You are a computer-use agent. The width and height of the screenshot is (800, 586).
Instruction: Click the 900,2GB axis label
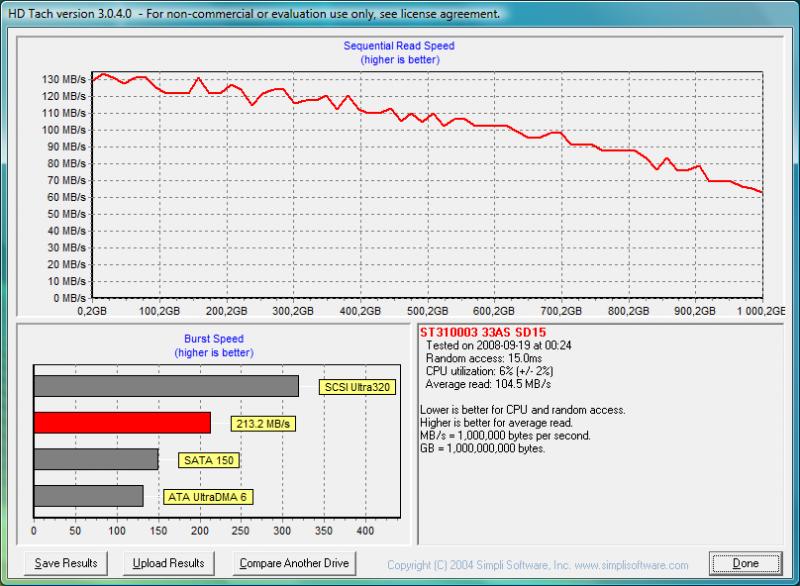point(695,311)
